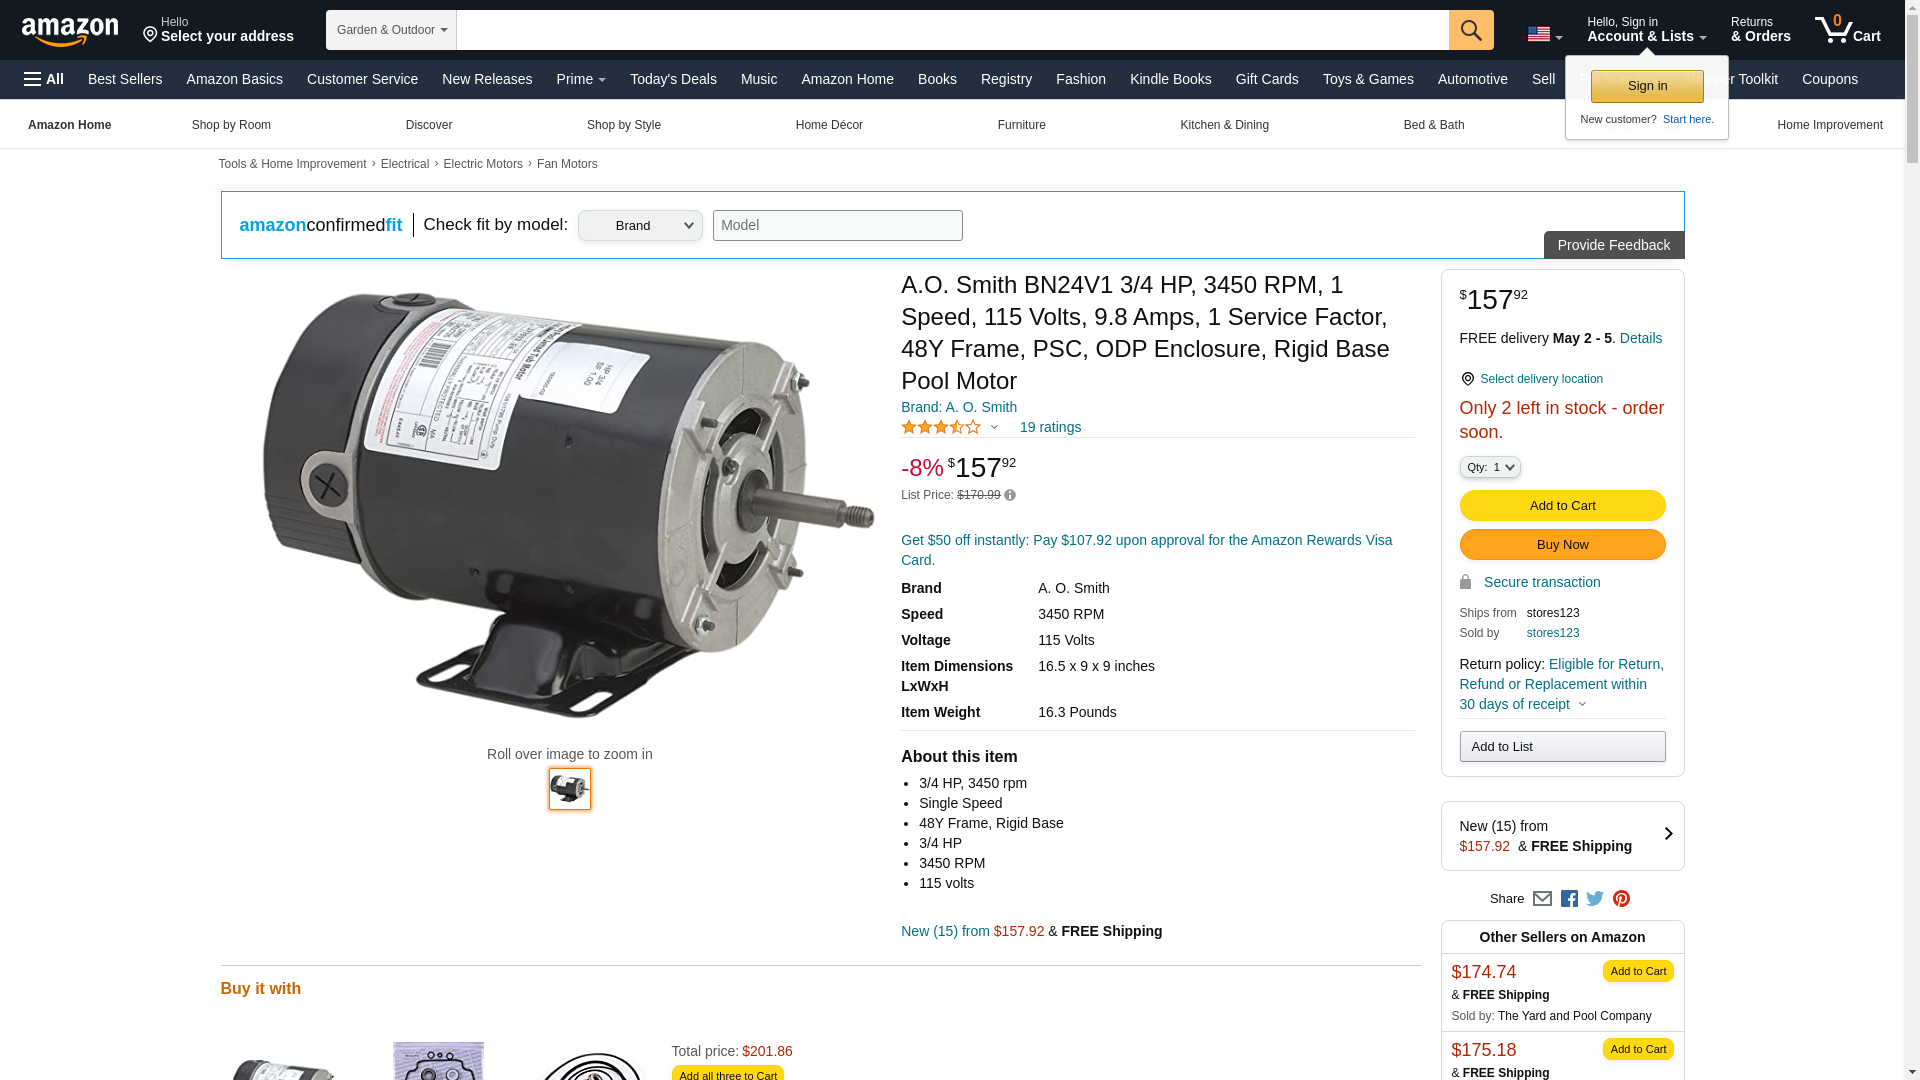
Task: Open Garden & Outdoor search category dropdown
Action: (x=391, y=30)
